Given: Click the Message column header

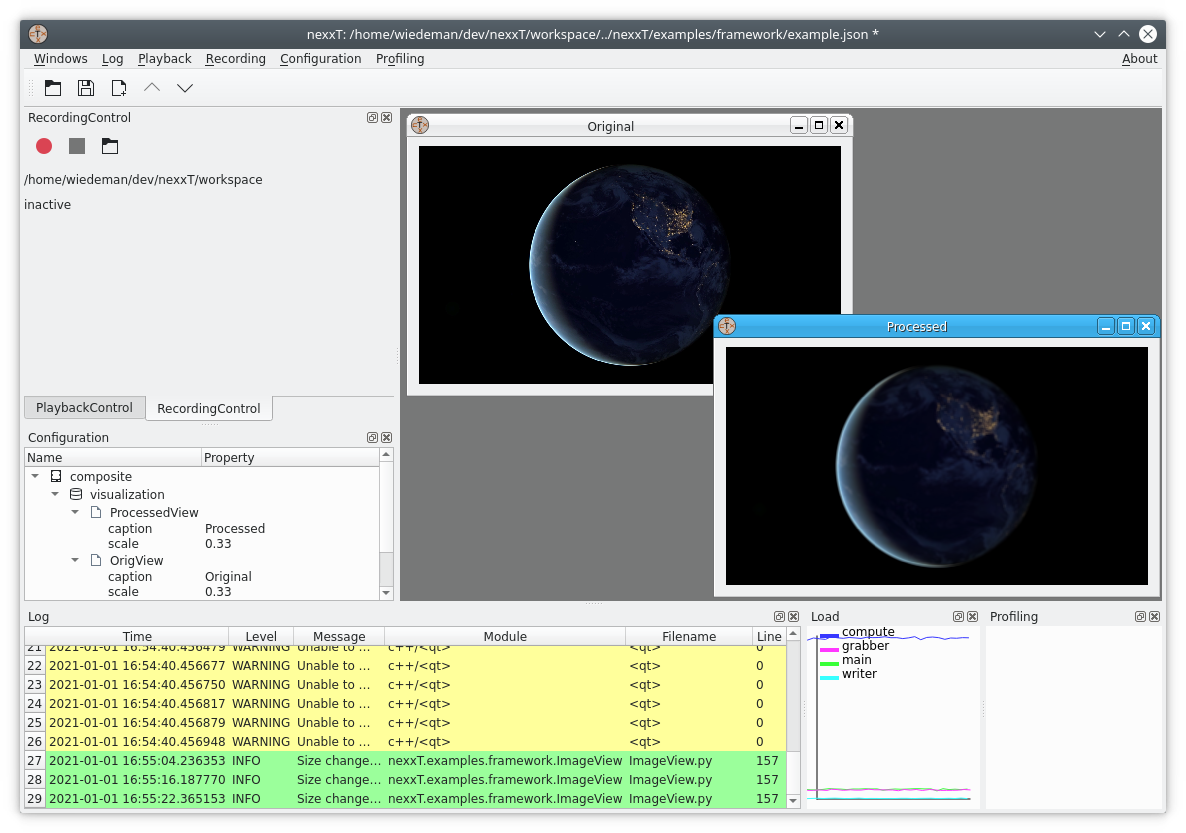Looking at the screenshot, I should point(339,636).
